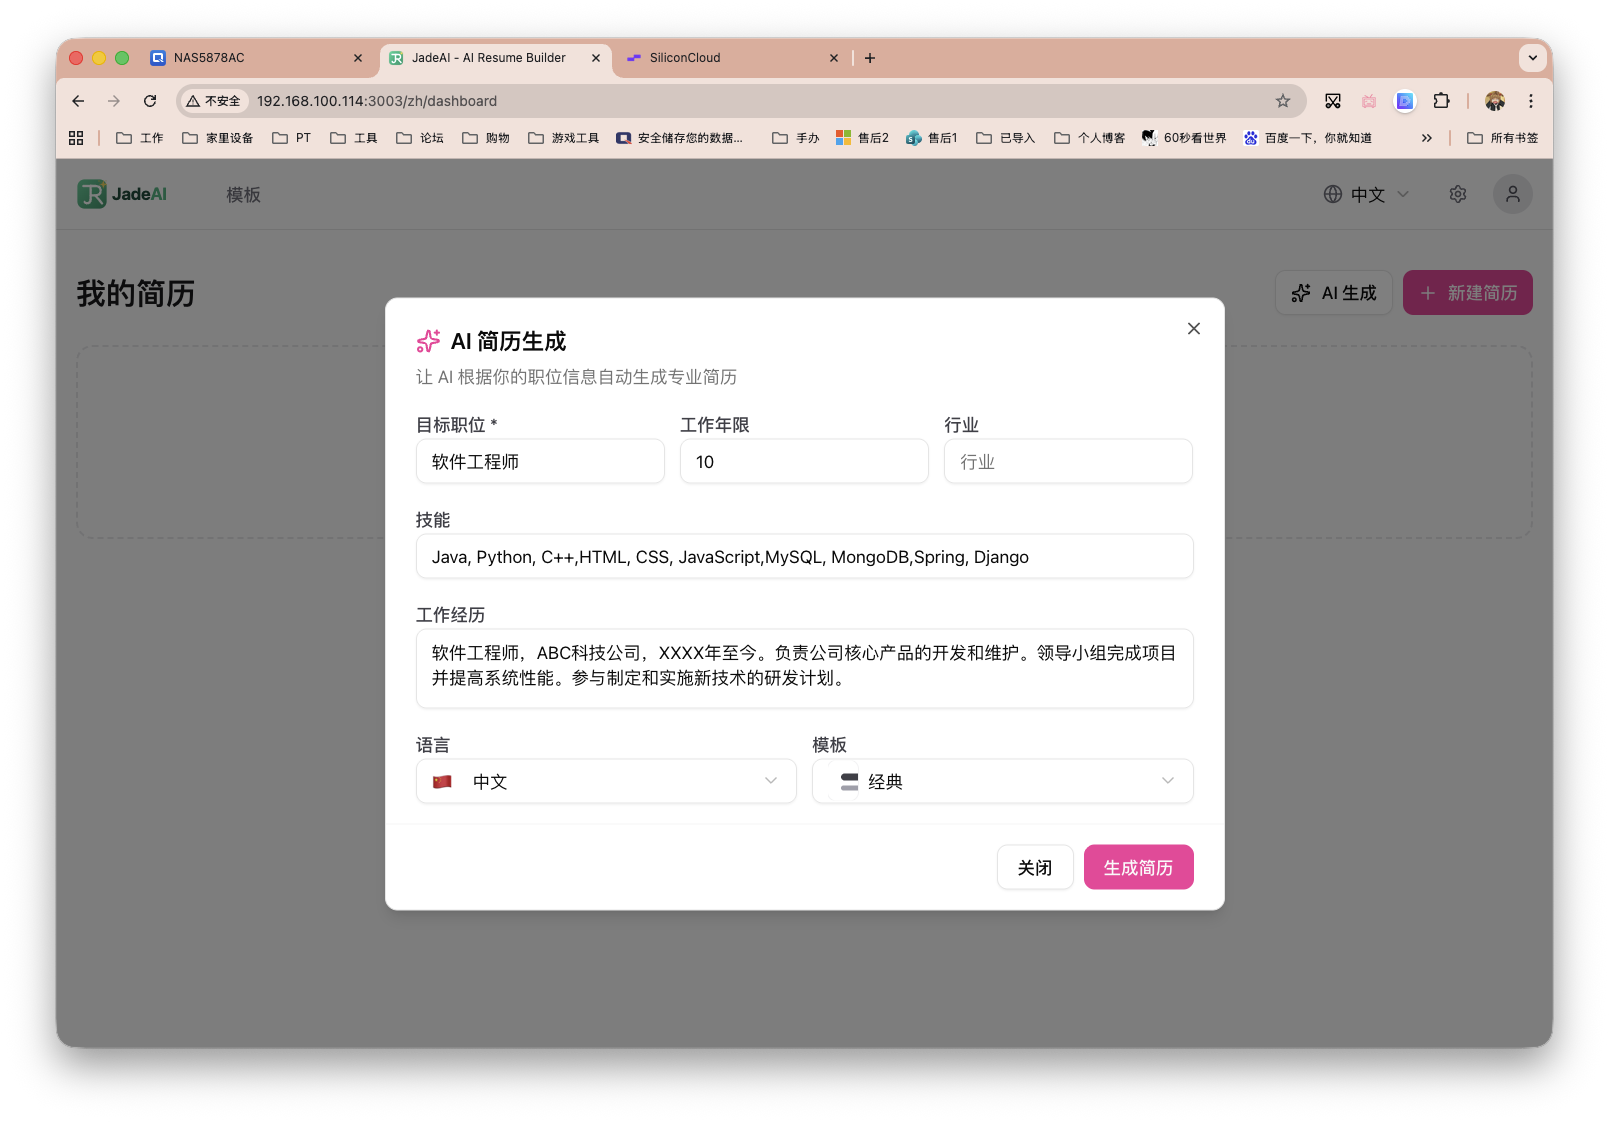Click the 工作年限 field showing 10
This screenshot has width=1609, height=1122.
tap(803, 461)
